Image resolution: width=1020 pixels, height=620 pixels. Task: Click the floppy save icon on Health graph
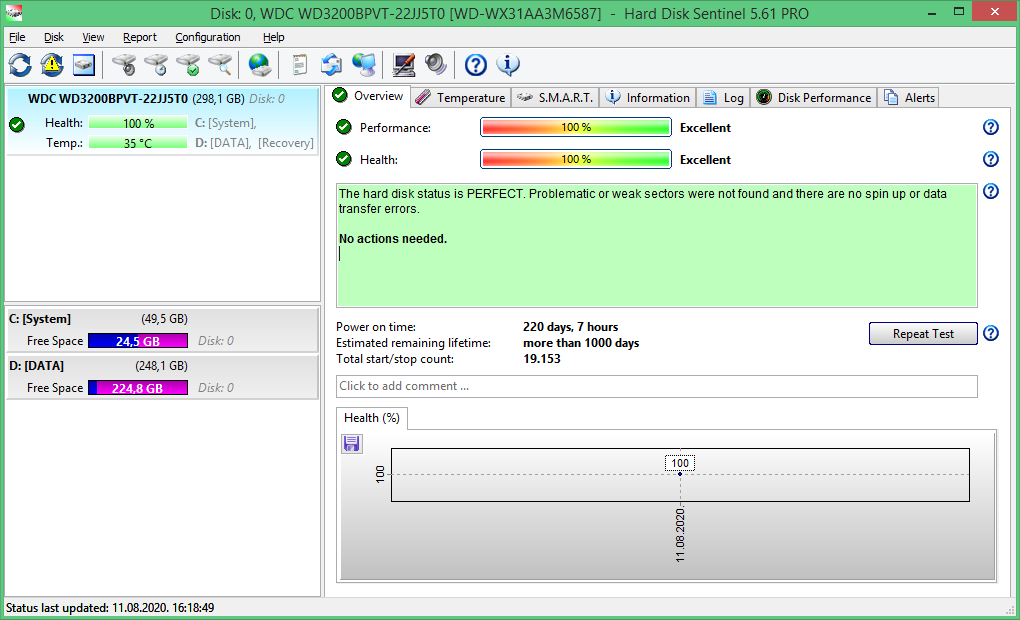point(352,444)
